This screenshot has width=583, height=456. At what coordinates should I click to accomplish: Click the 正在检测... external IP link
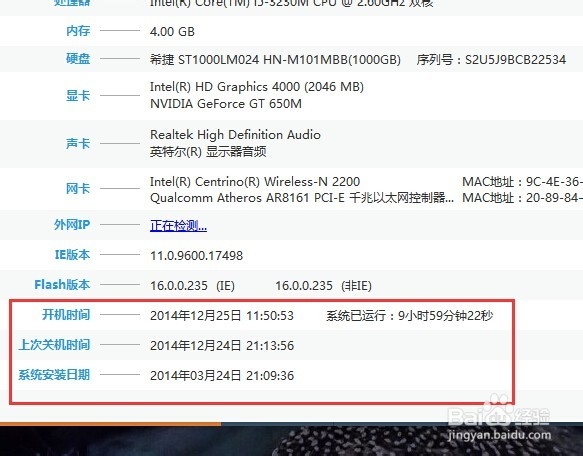tap(178, 225)
